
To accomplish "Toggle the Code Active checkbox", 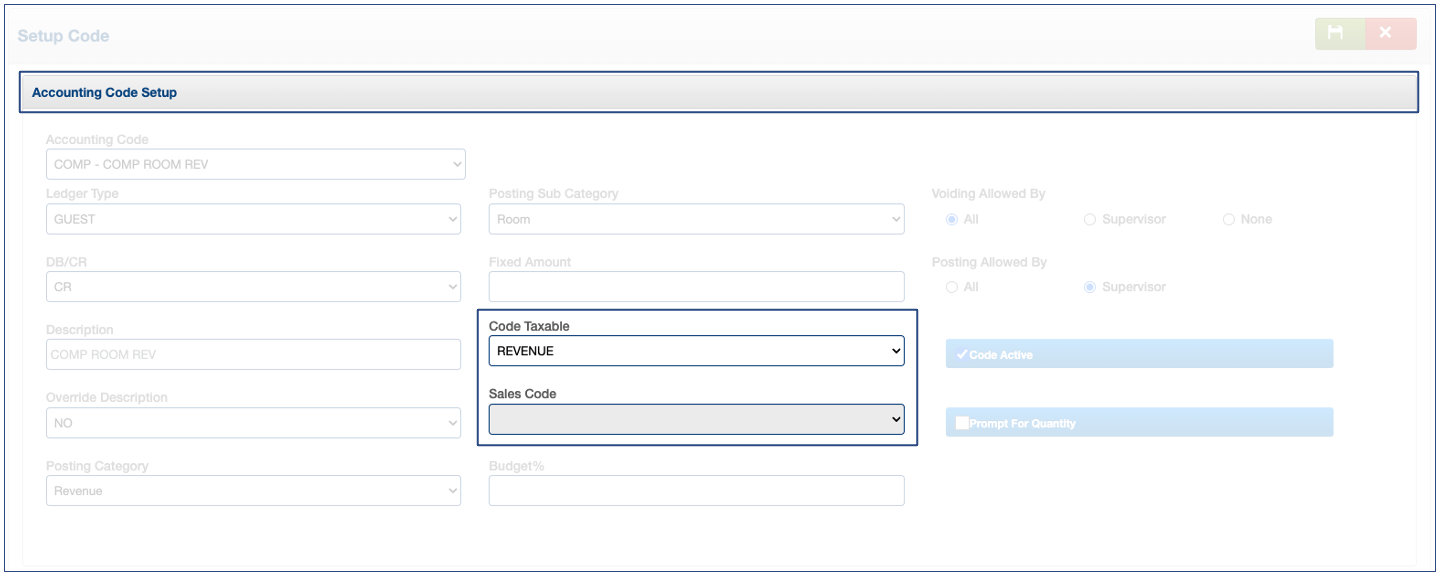I will click(962, 354).
